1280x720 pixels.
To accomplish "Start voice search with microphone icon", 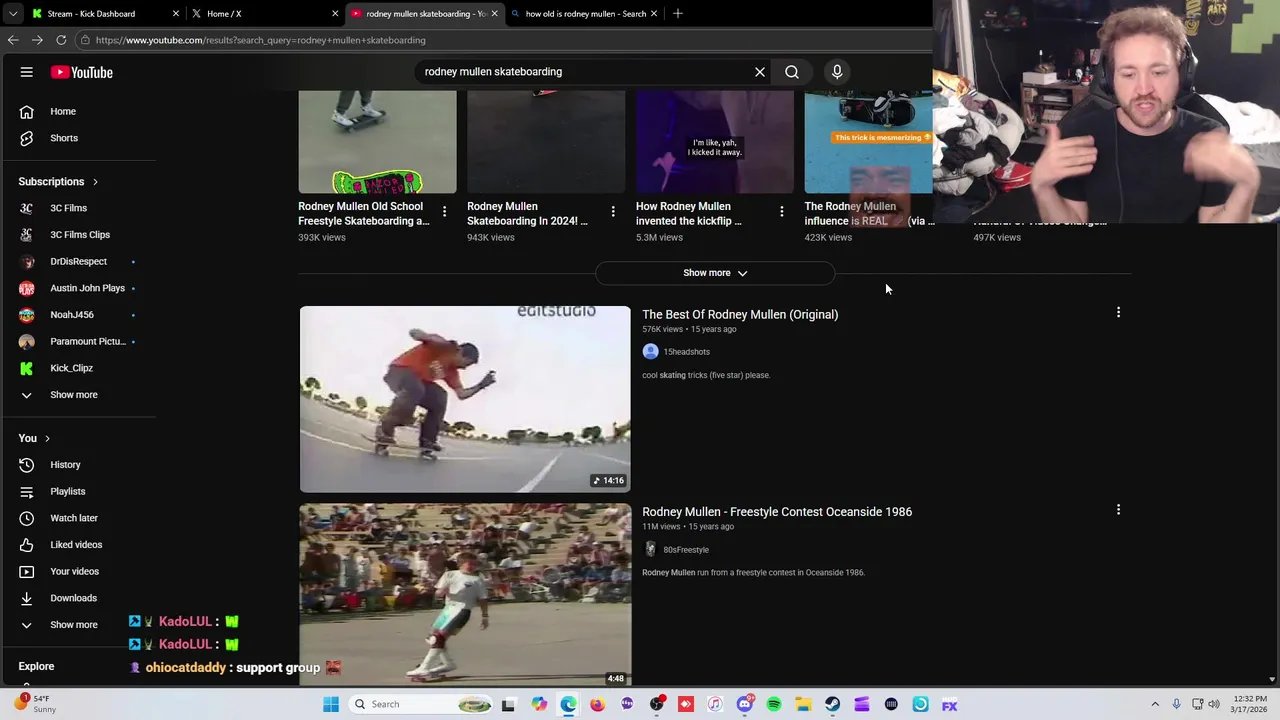I will (x=837, y=72).
